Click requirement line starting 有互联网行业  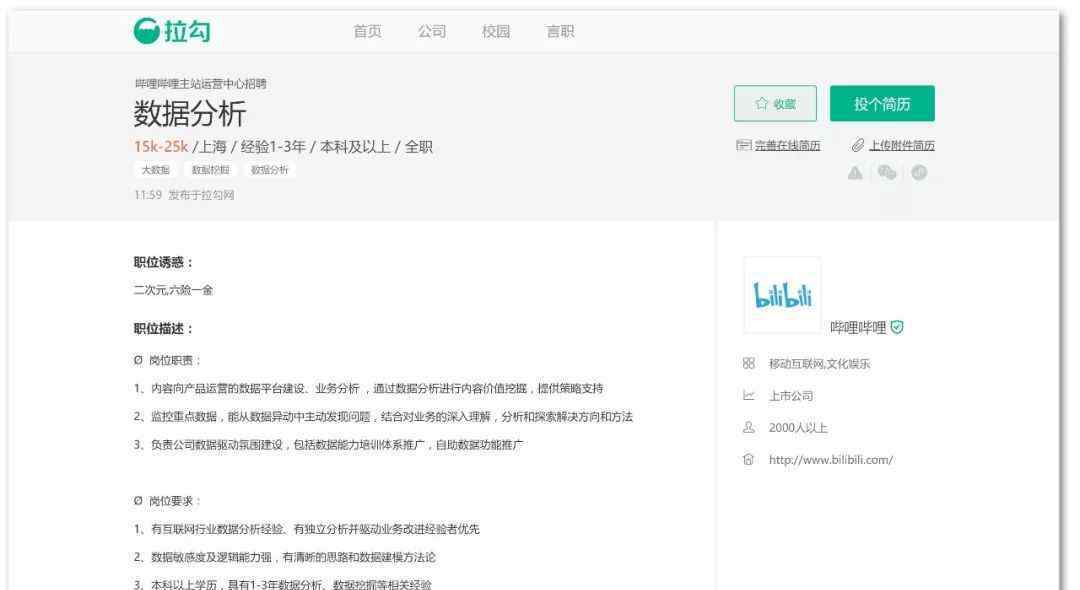[x=307, y=529]
